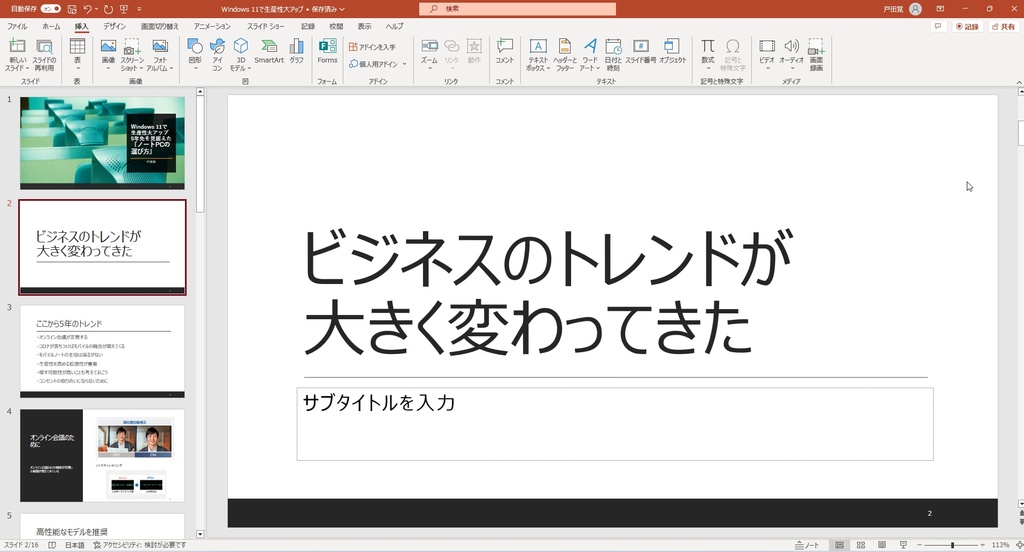Viewport: 1024px width, 552px height.
Task: Select slide 1 thumbnail
Action: point(102,142)
